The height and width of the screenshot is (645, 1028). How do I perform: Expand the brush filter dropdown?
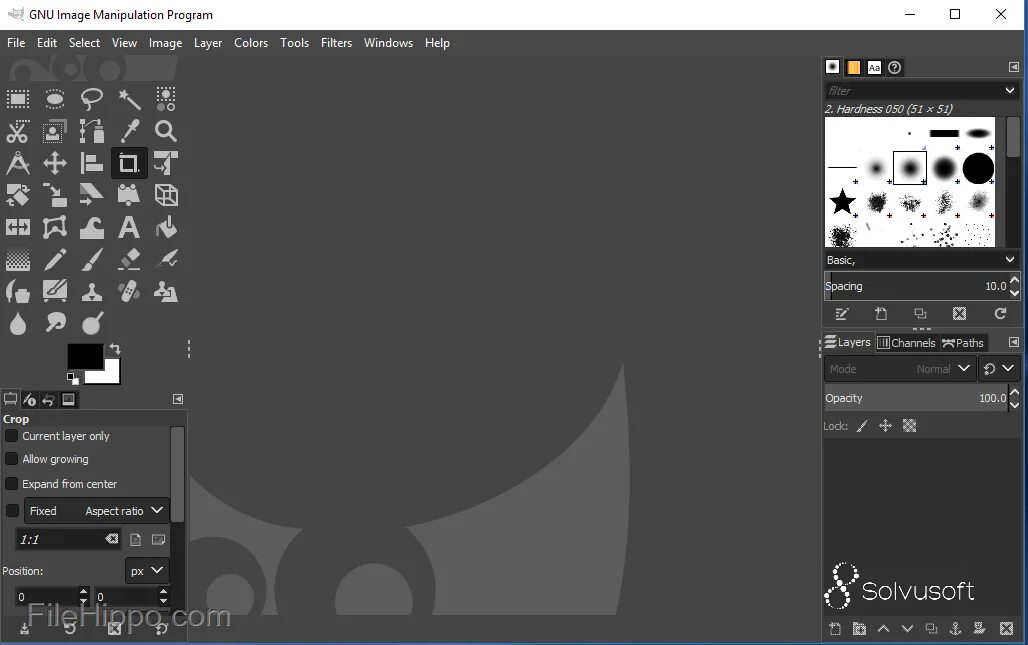(1010, 90)
